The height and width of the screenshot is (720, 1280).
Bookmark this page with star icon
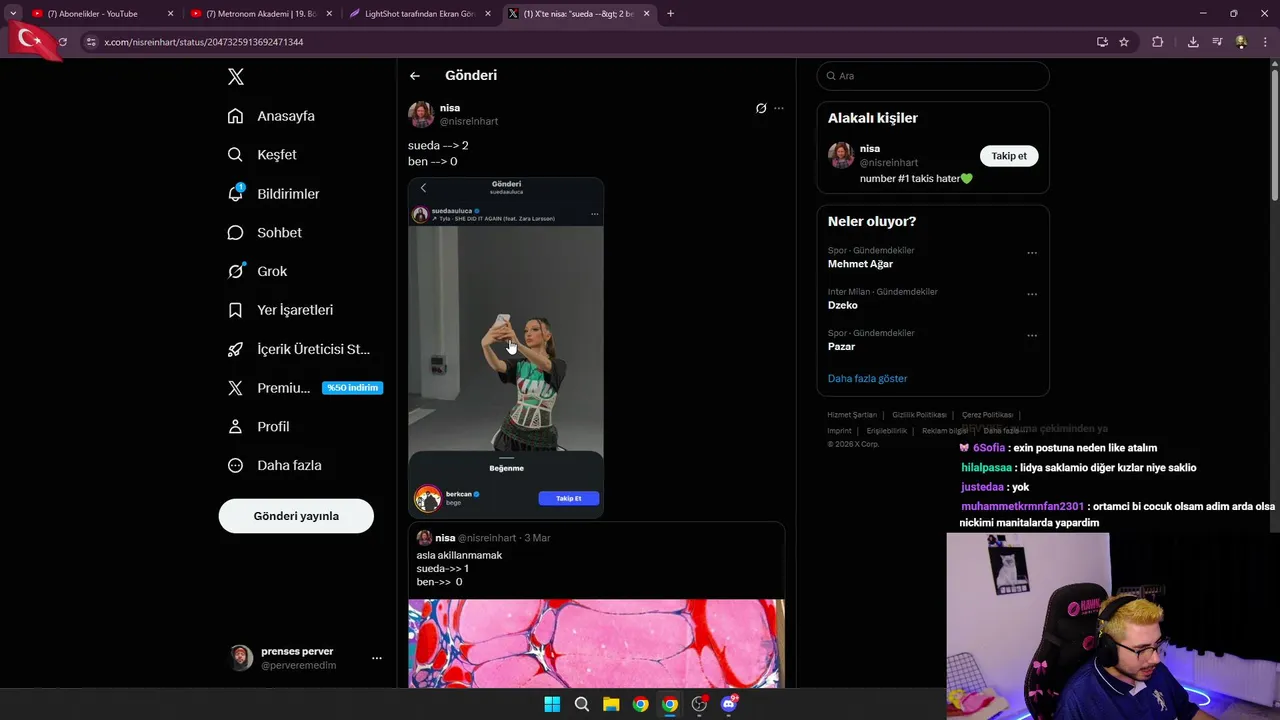click(x=1124, y=42)
